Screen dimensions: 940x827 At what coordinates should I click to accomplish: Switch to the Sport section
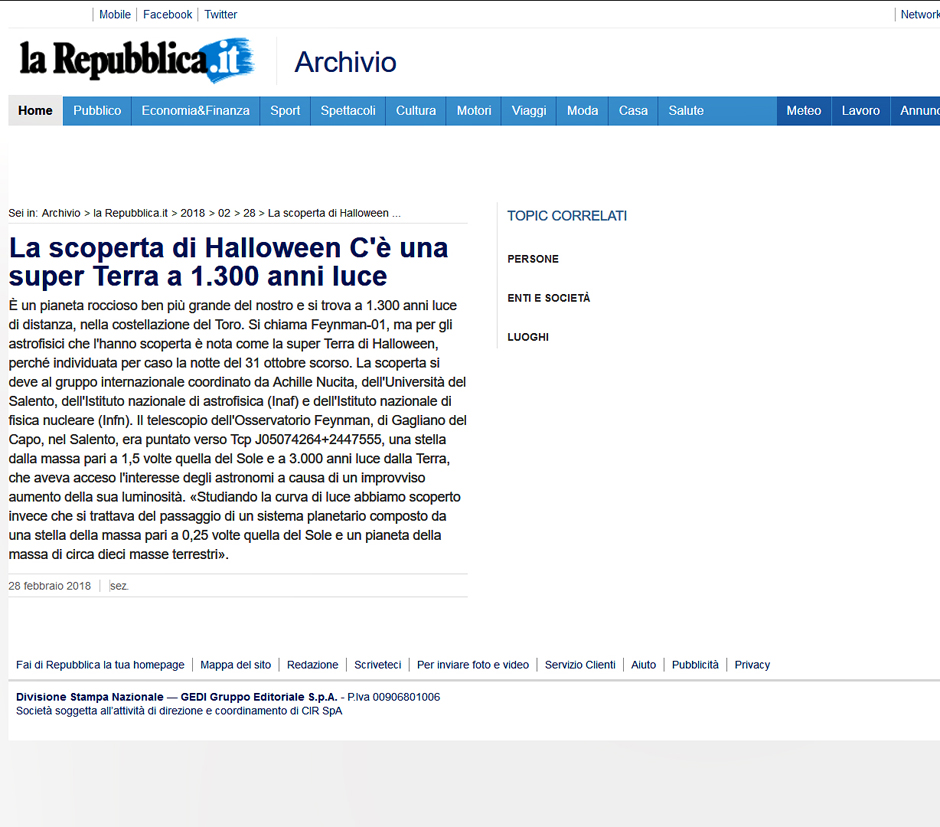[x=285, y=111]
